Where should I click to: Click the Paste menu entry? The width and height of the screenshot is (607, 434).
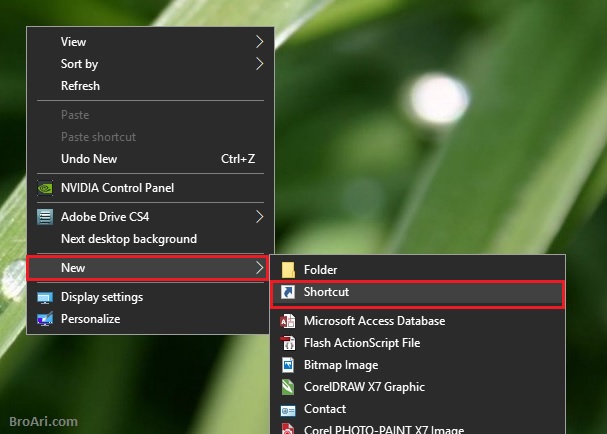click(x=151, y=115)
